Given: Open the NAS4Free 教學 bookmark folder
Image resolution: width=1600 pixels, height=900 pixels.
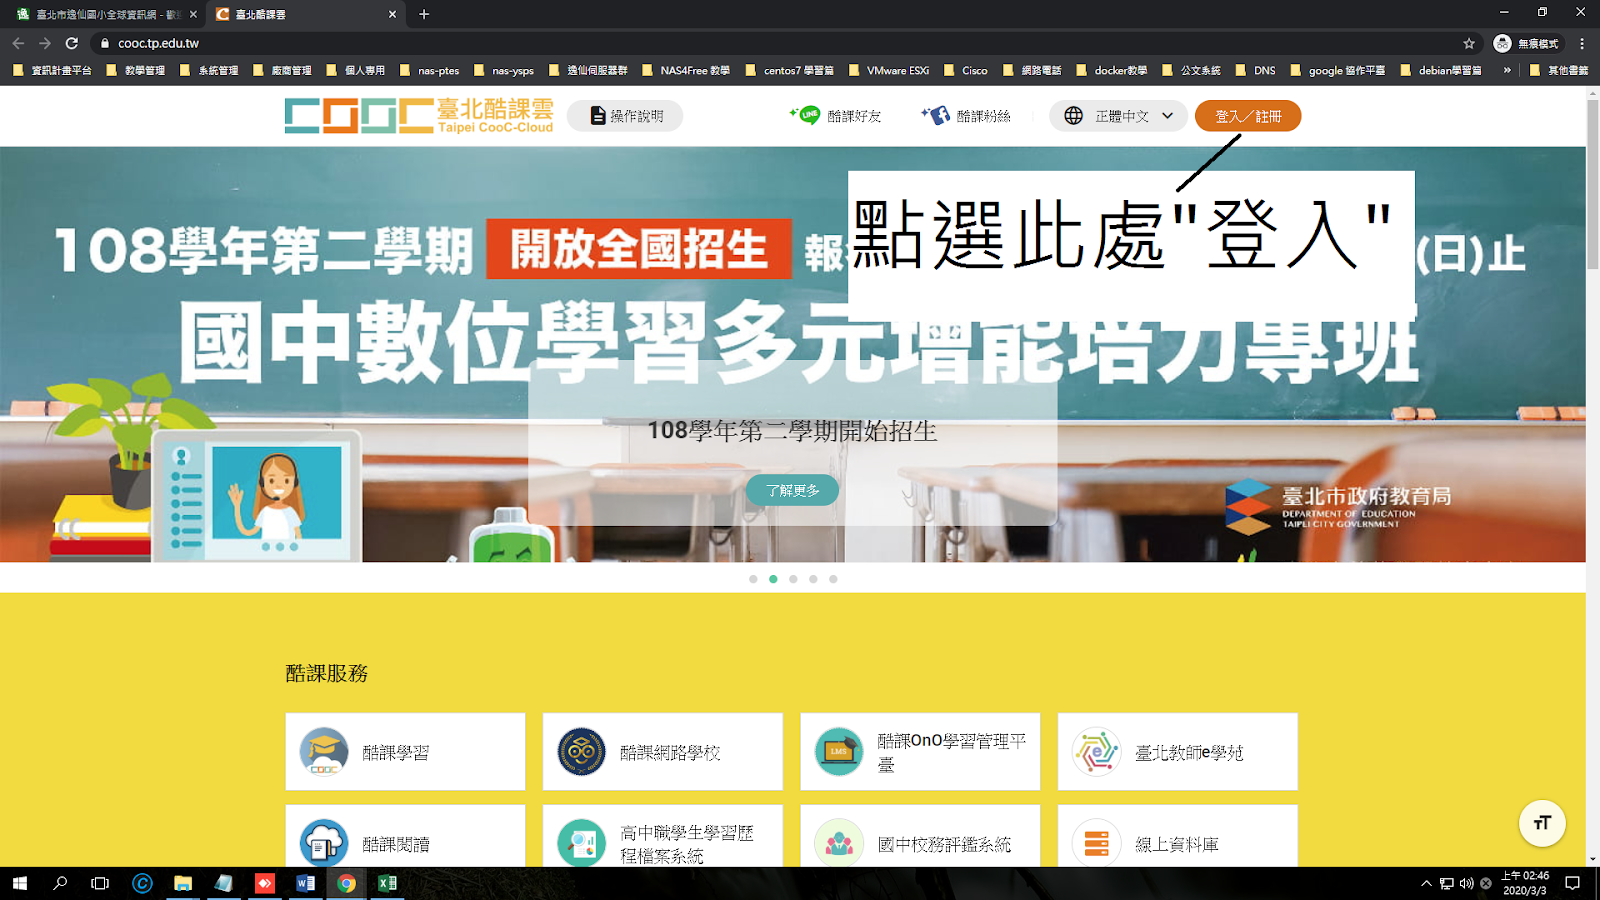Looking at the screenshot, I should tap(686, 70).
